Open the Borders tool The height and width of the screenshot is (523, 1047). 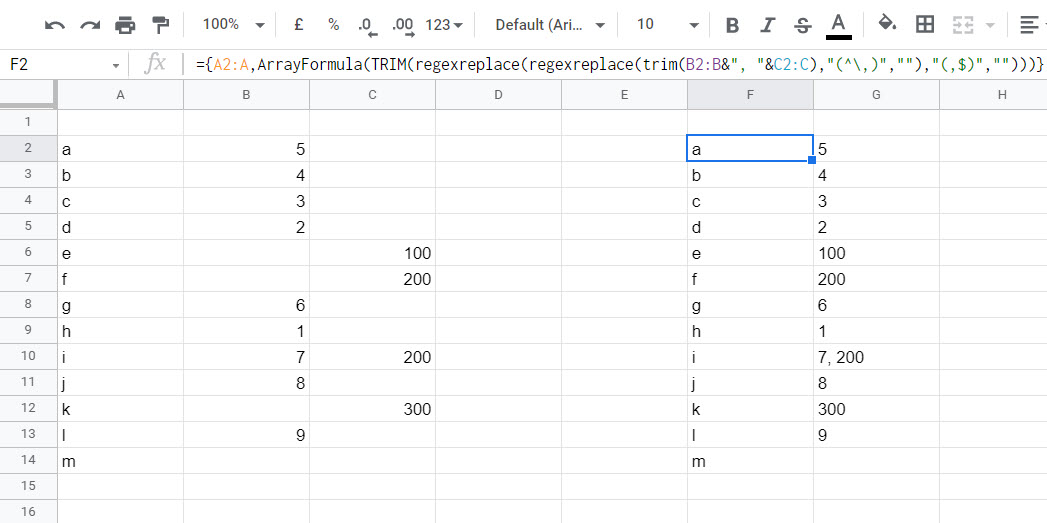pyautogui.click(x=925, y=25)
